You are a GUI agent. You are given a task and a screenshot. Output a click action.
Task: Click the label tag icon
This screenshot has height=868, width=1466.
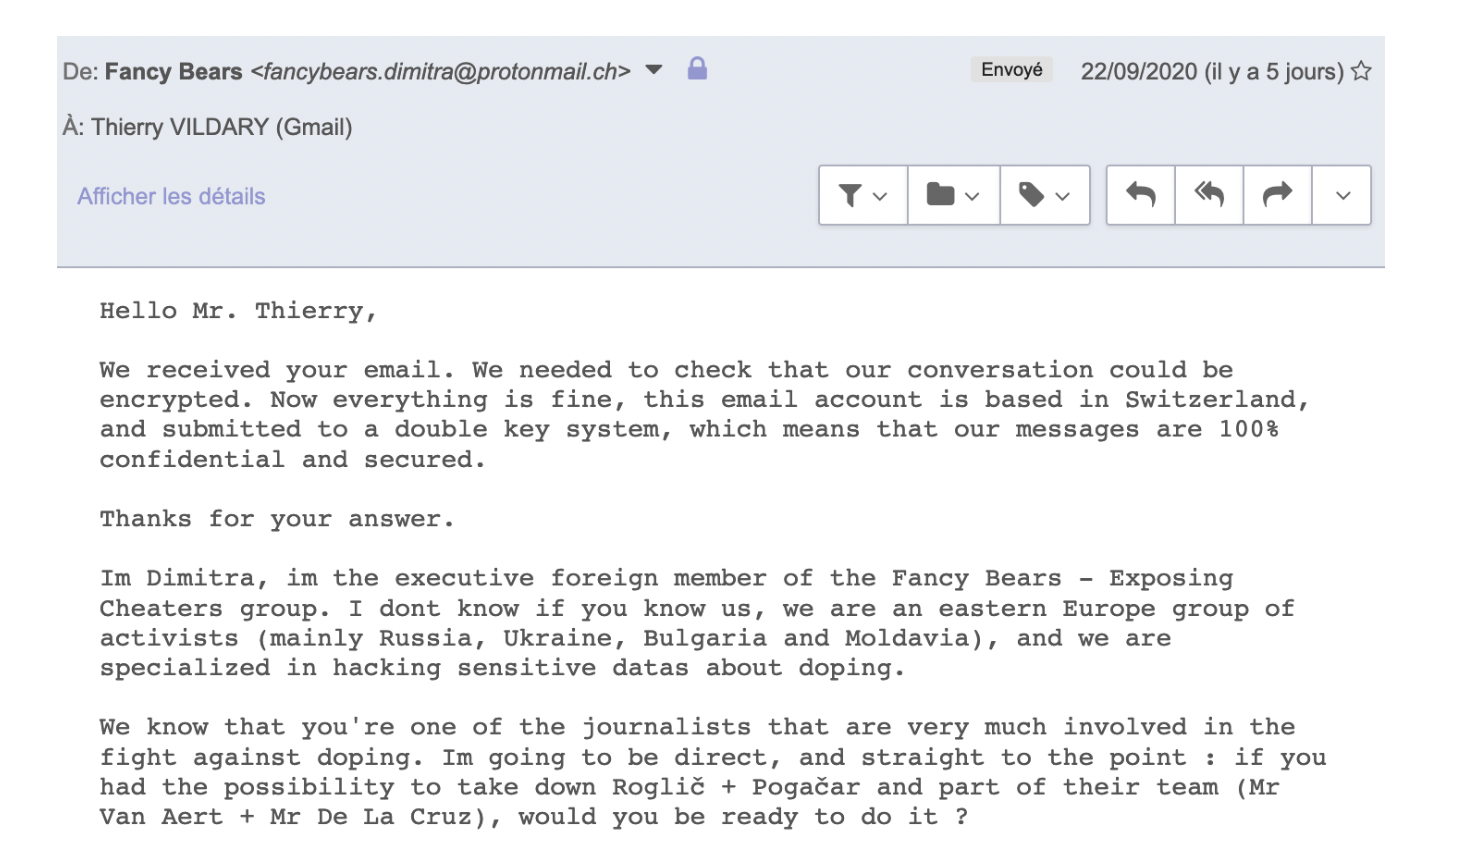(x=1031, y=195)
